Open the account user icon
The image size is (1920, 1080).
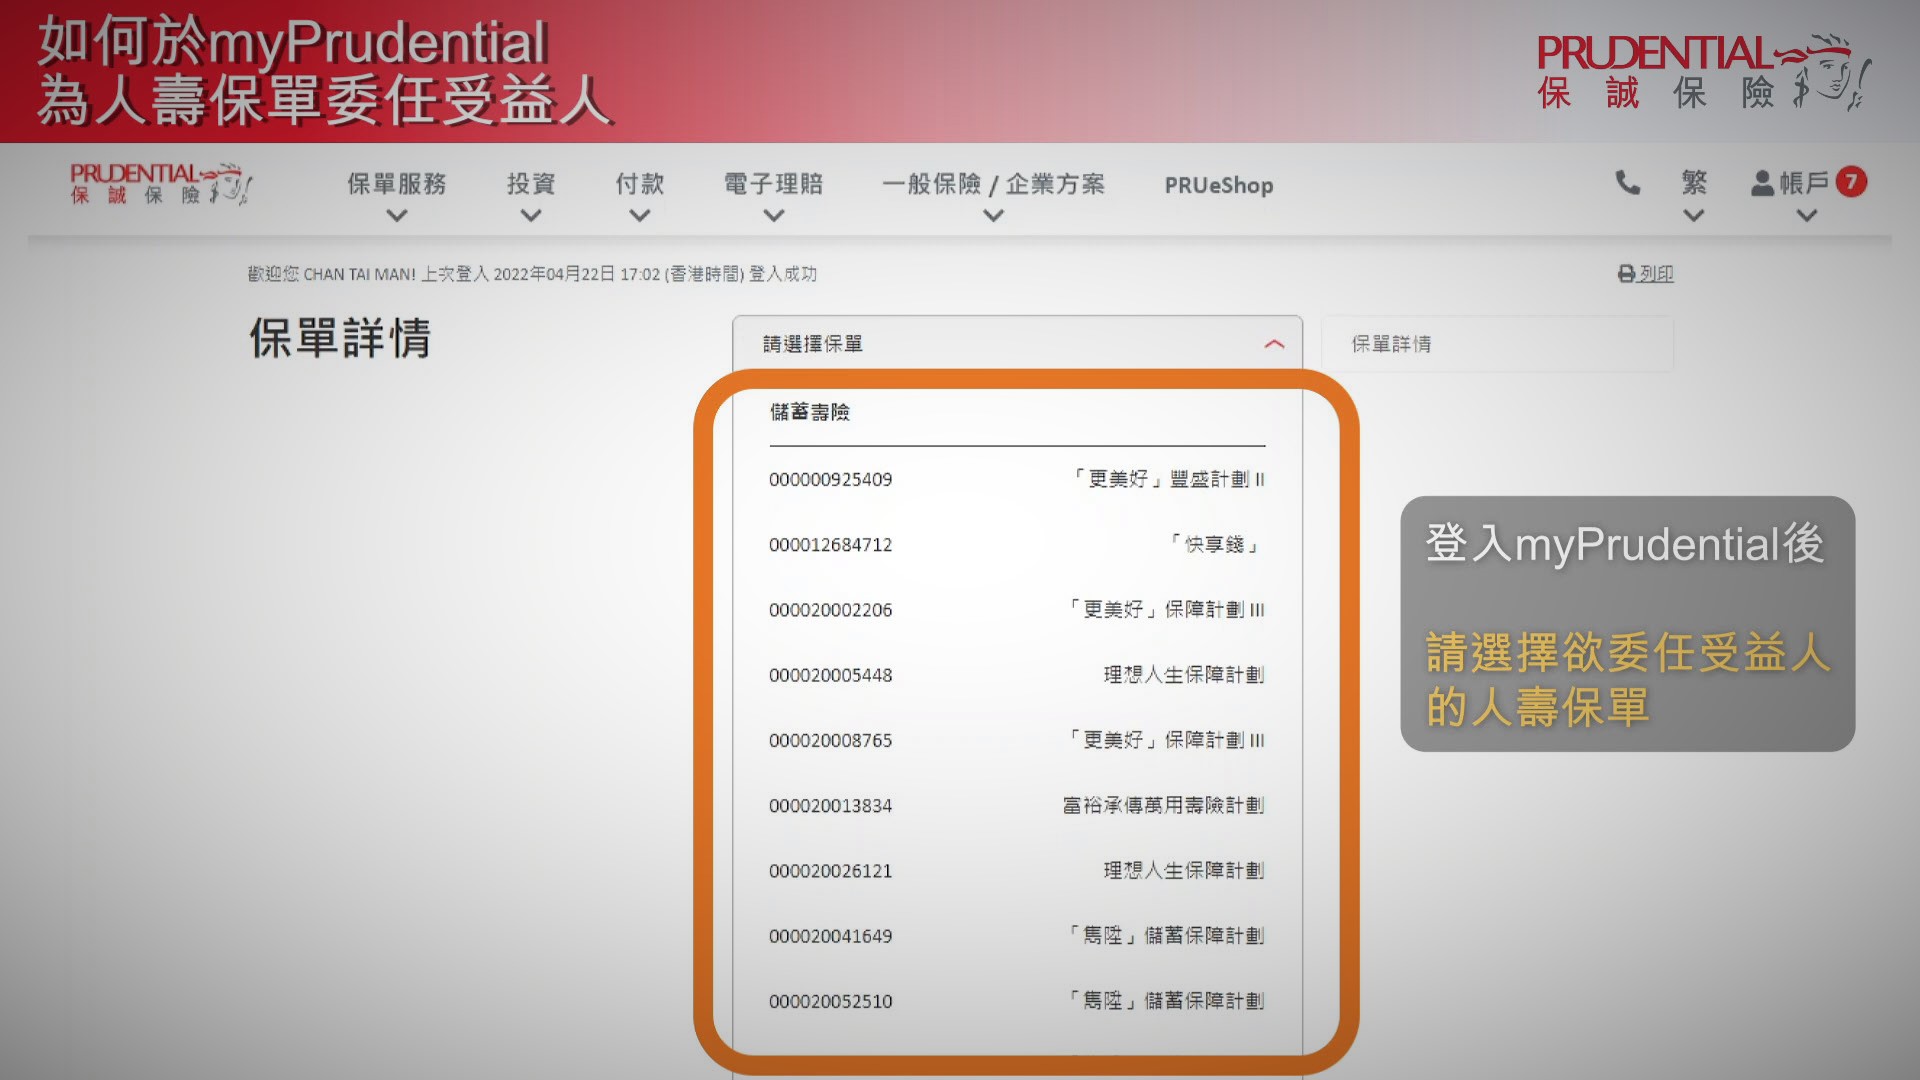click(1762, 183)
